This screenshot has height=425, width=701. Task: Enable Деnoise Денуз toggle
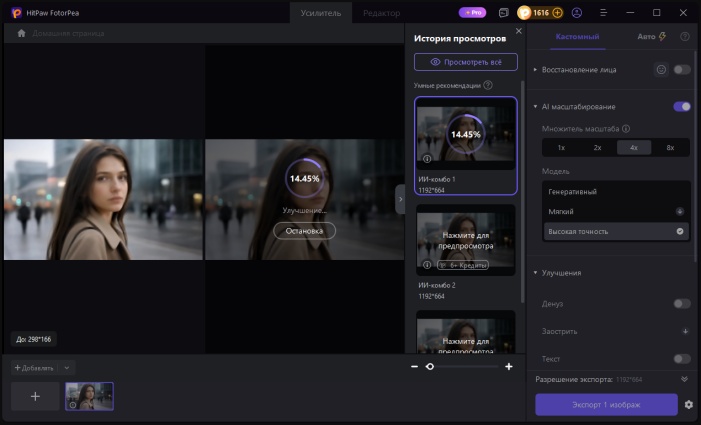682,304
